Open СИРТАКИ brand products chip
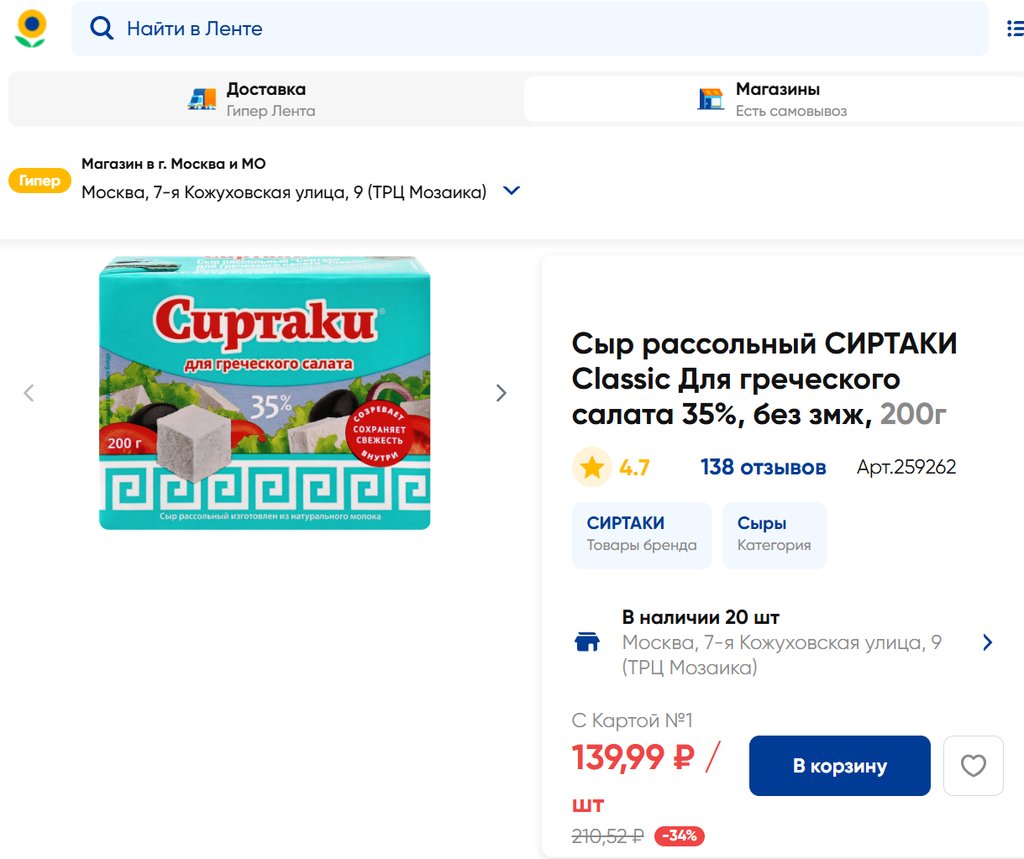The image size is (1024, 859). 641,534
